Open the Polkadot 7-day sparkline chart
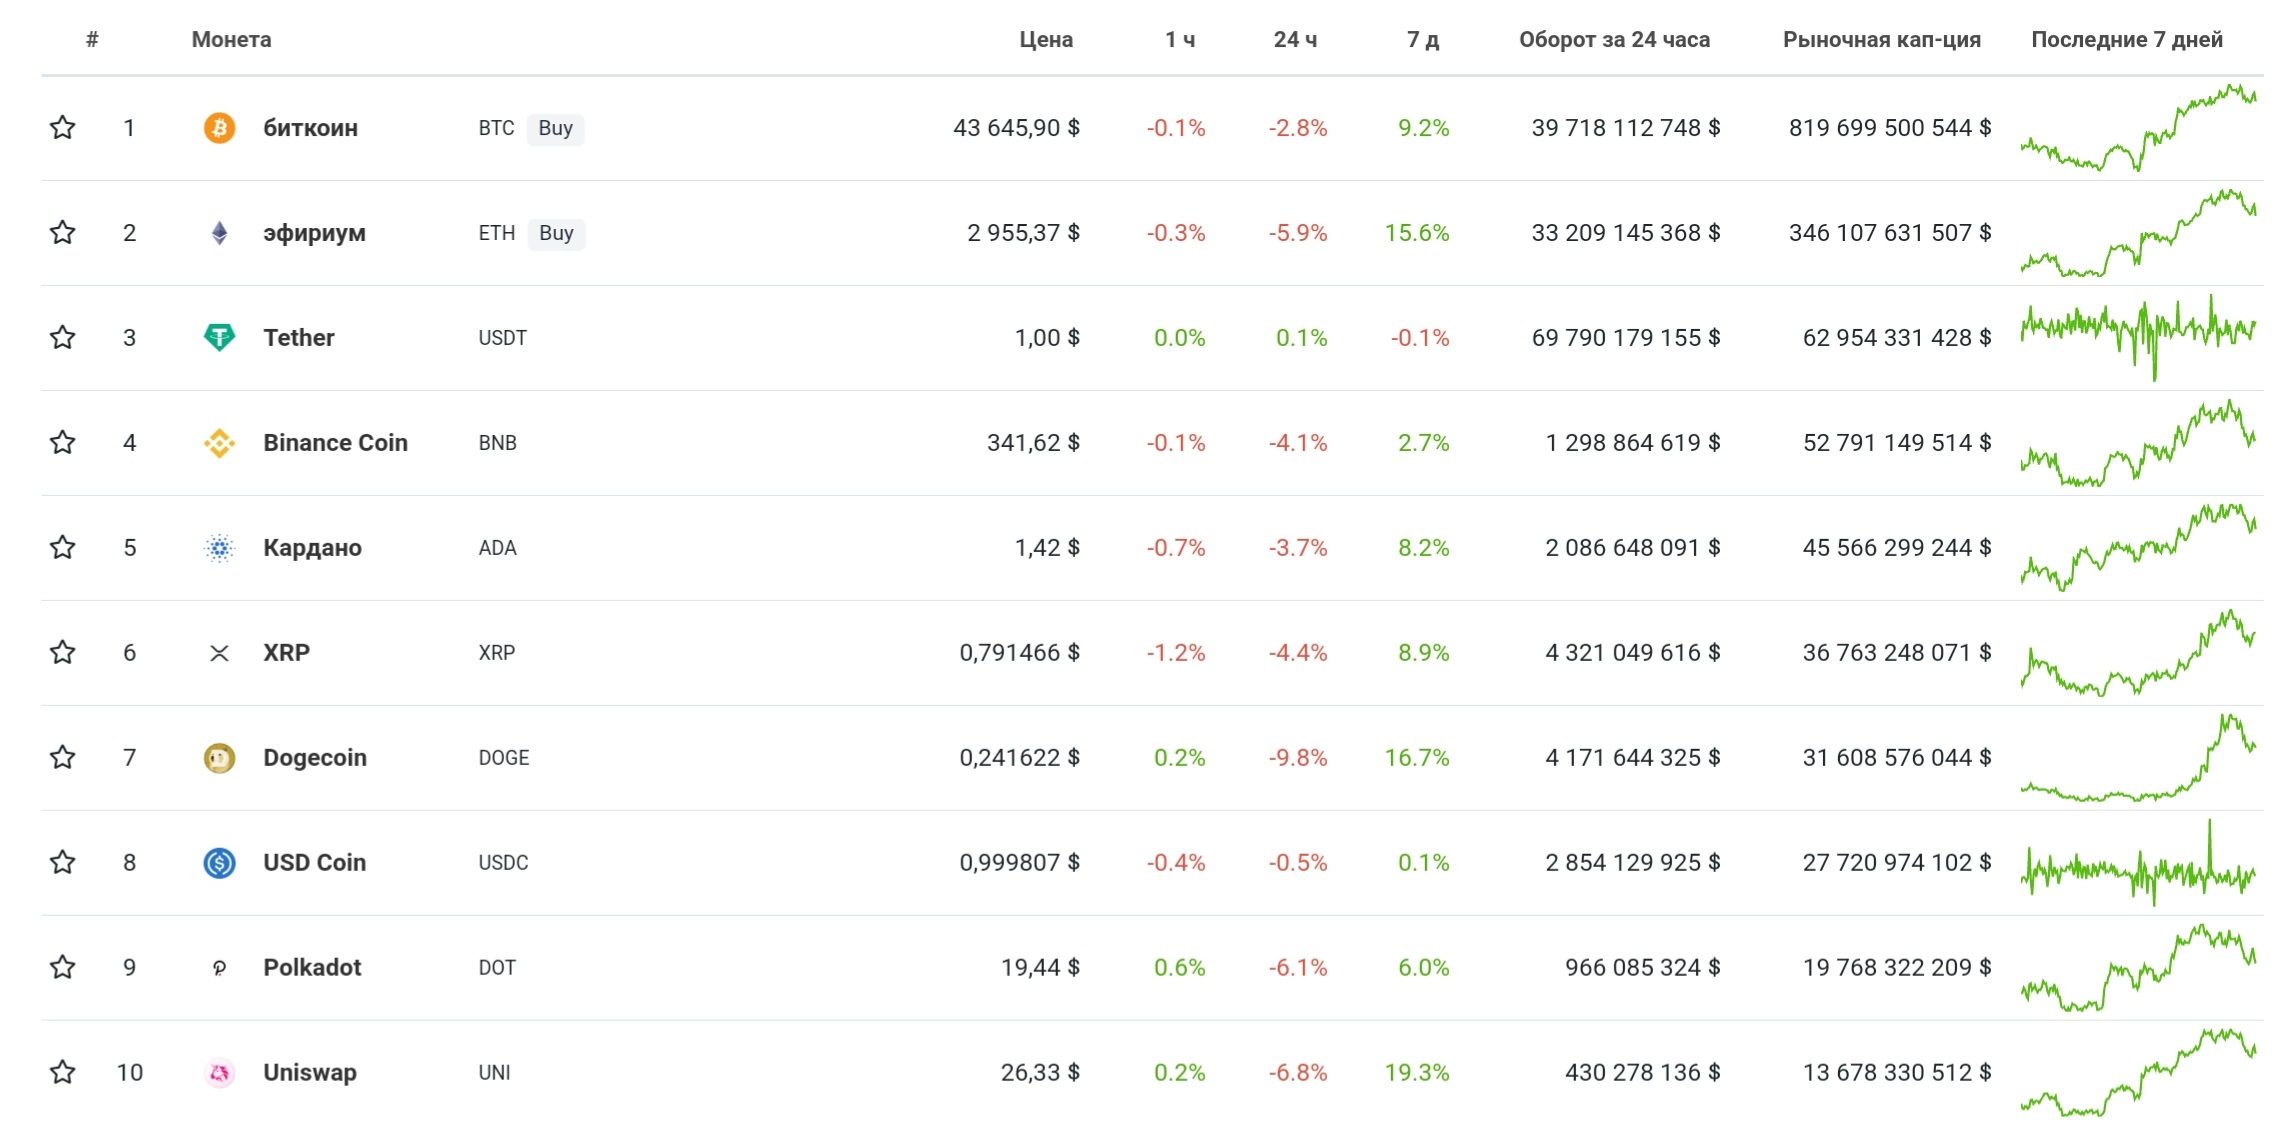 pos(2138,968)
